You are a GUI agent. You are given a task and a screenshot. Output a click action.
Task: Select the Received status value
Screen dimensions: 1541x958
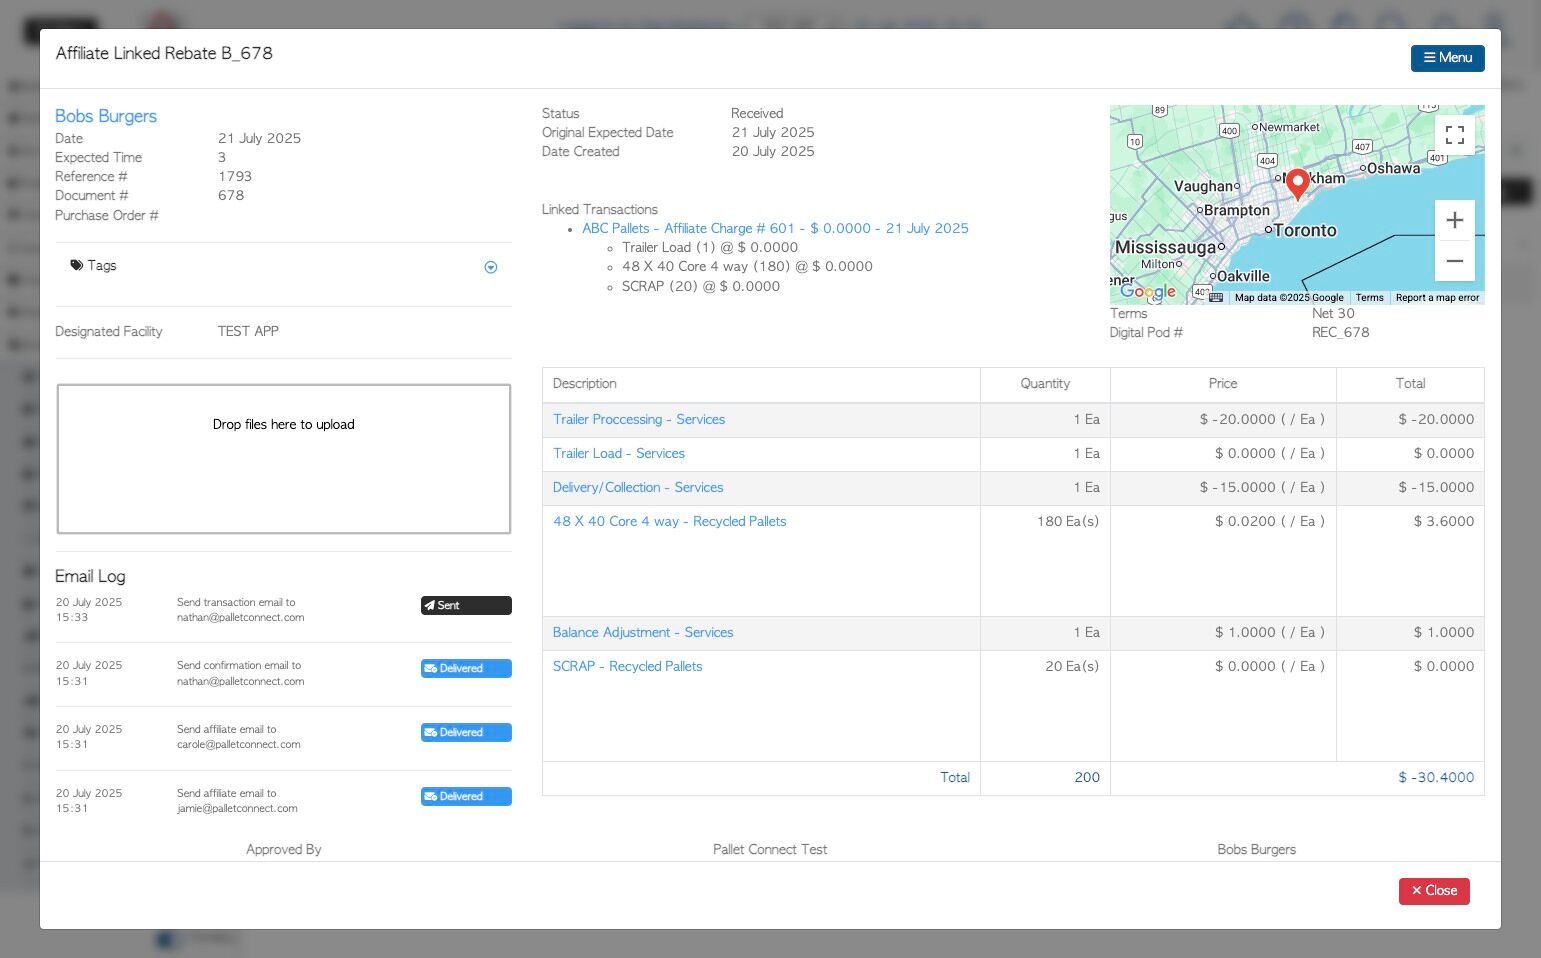coord(757,113)
